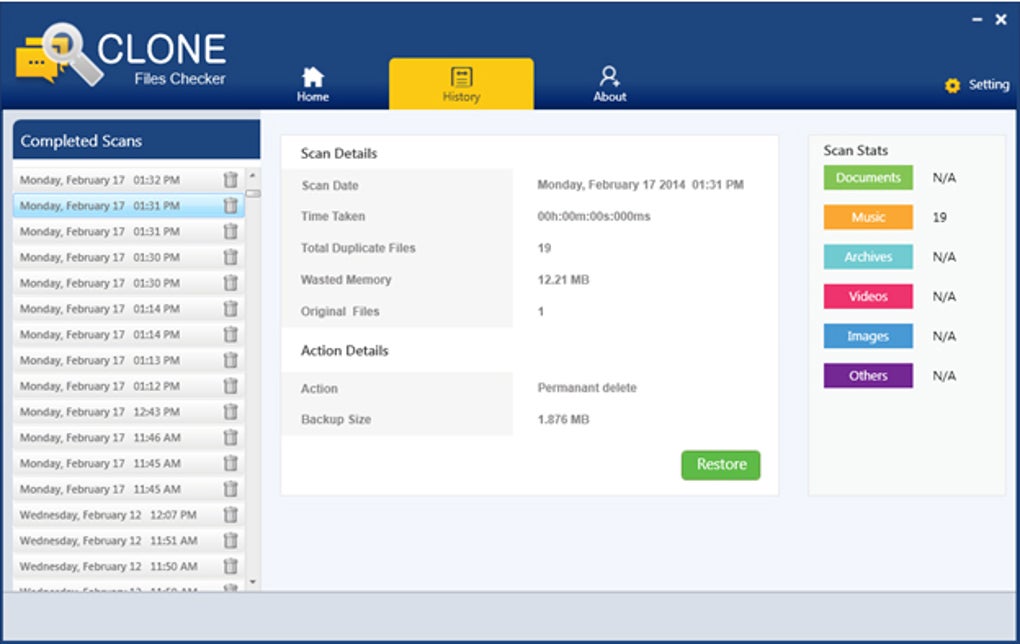This screenshot has height=644, width=1020.
Task: Click scroll-up arrow in Completed Scans
Action: pos(252,176)
